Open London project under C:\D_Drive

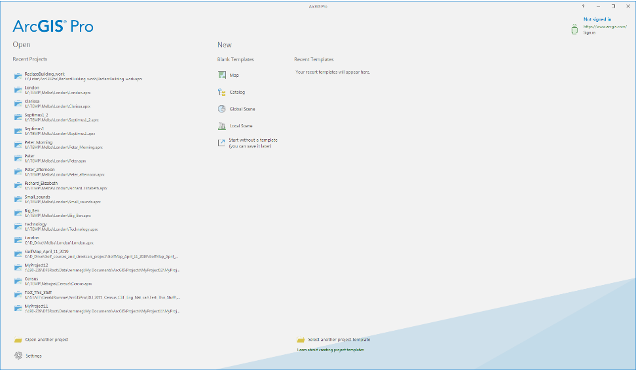coord(54,240)
